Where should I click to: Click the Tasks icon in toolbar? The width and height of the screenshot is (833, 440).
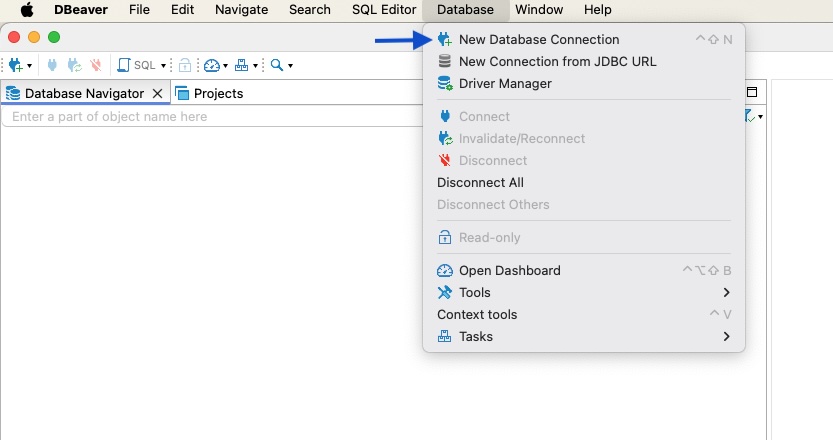click(x=241, y=65)
